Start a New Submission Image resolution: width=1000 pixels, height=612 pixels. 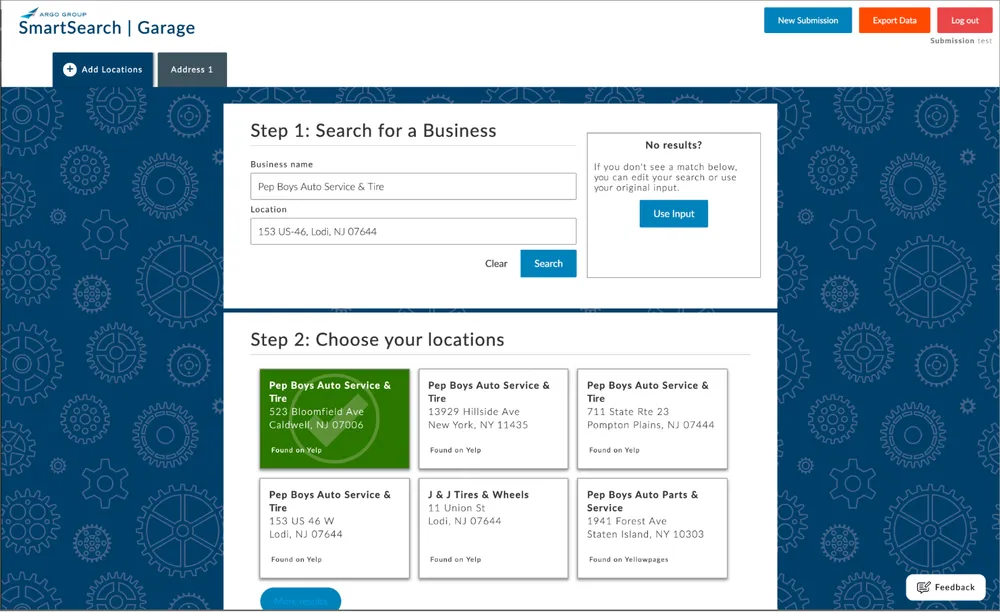pos(807,20)
